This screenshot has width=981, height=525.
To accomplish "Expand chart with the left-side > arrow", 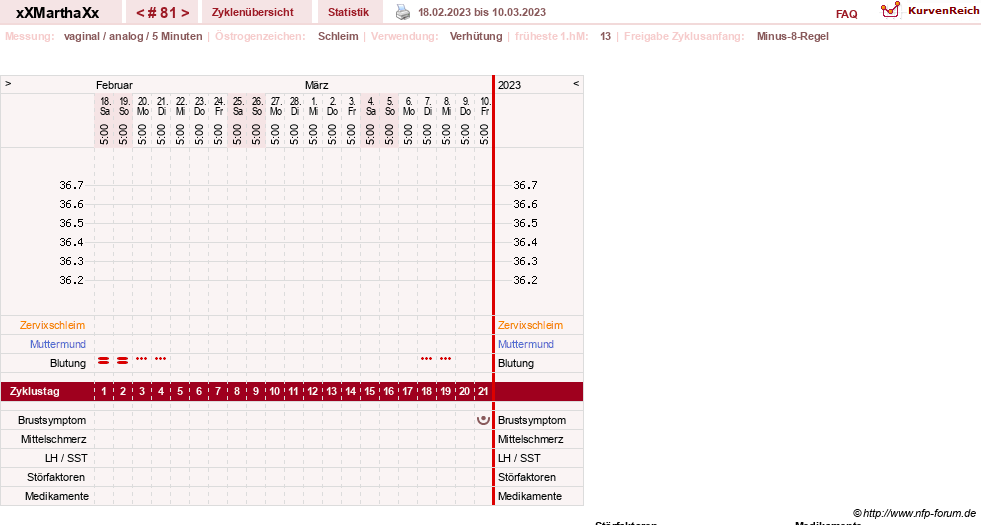I will (x=8, y=83).
